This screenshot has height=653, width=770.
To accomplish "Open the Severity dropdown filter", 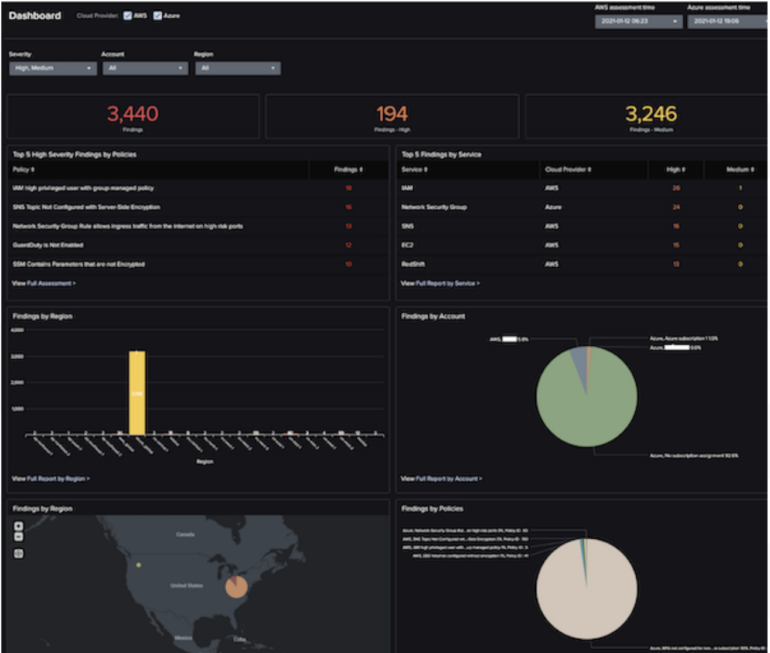I will 52,68.
